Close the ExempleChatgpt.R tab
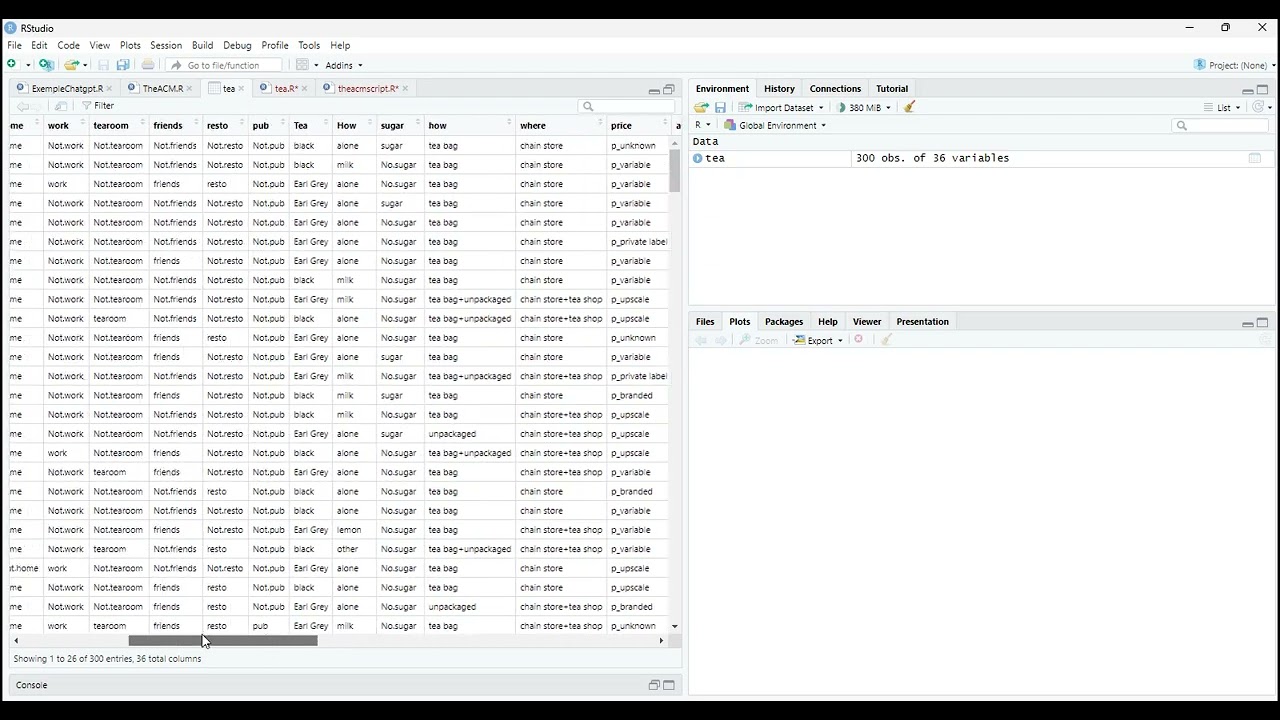This screenshot has width=1280, height=720. [109, 89]
